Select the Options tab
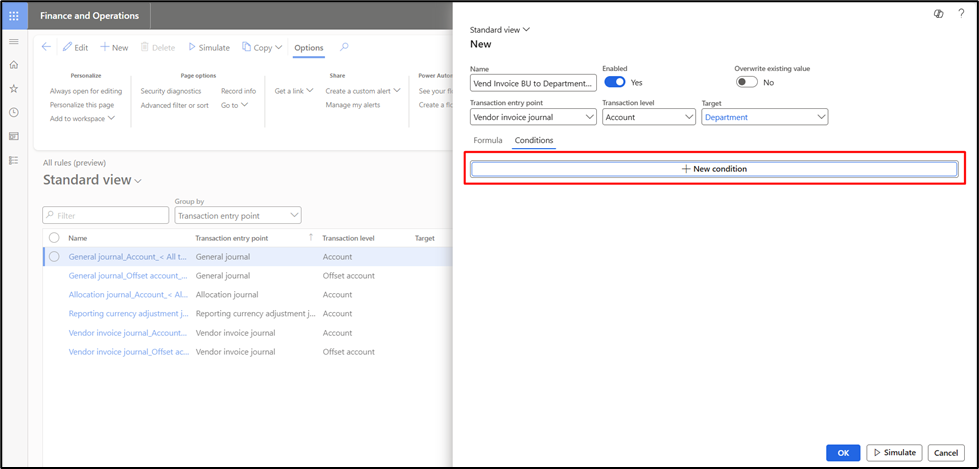The width and height of the screenshot is (979, 469). 308,48
